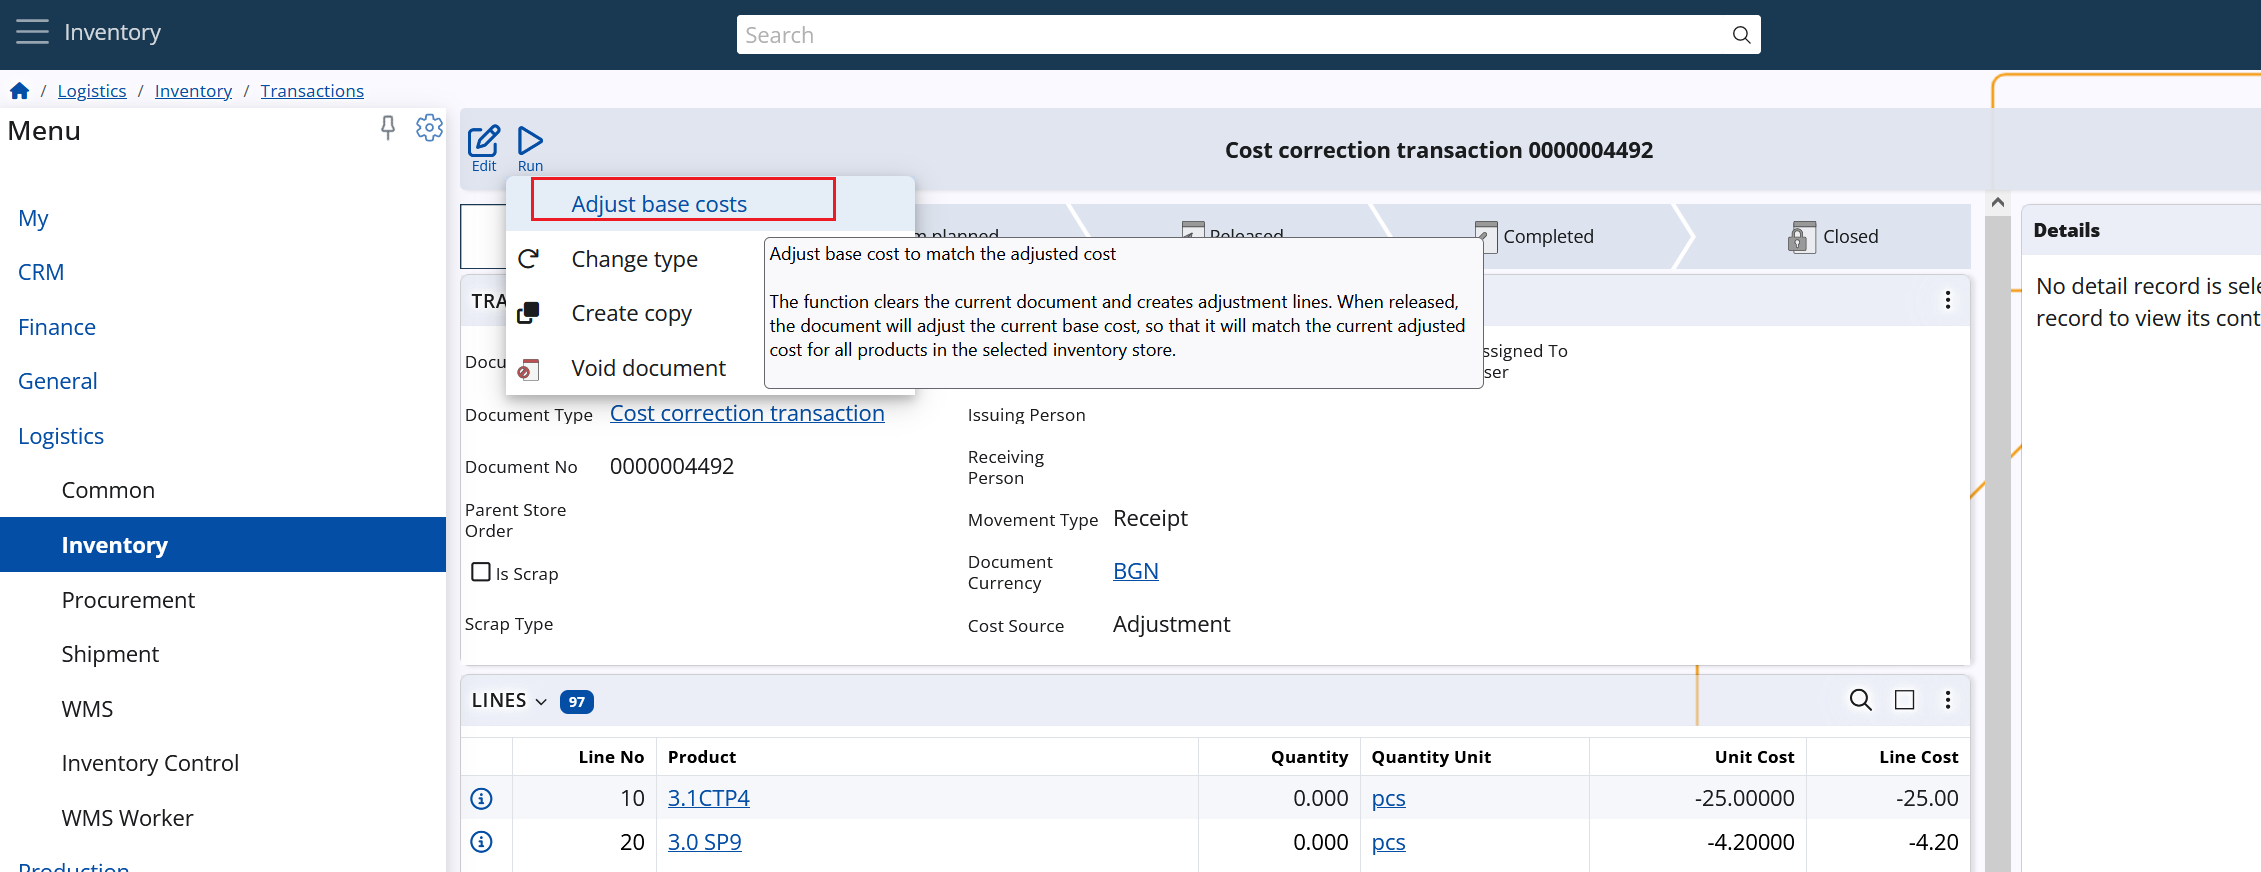This screenshot has width=2261, height=872.
Task: Choose Create copy from Run menu
Action: click(x=632, y=313)
